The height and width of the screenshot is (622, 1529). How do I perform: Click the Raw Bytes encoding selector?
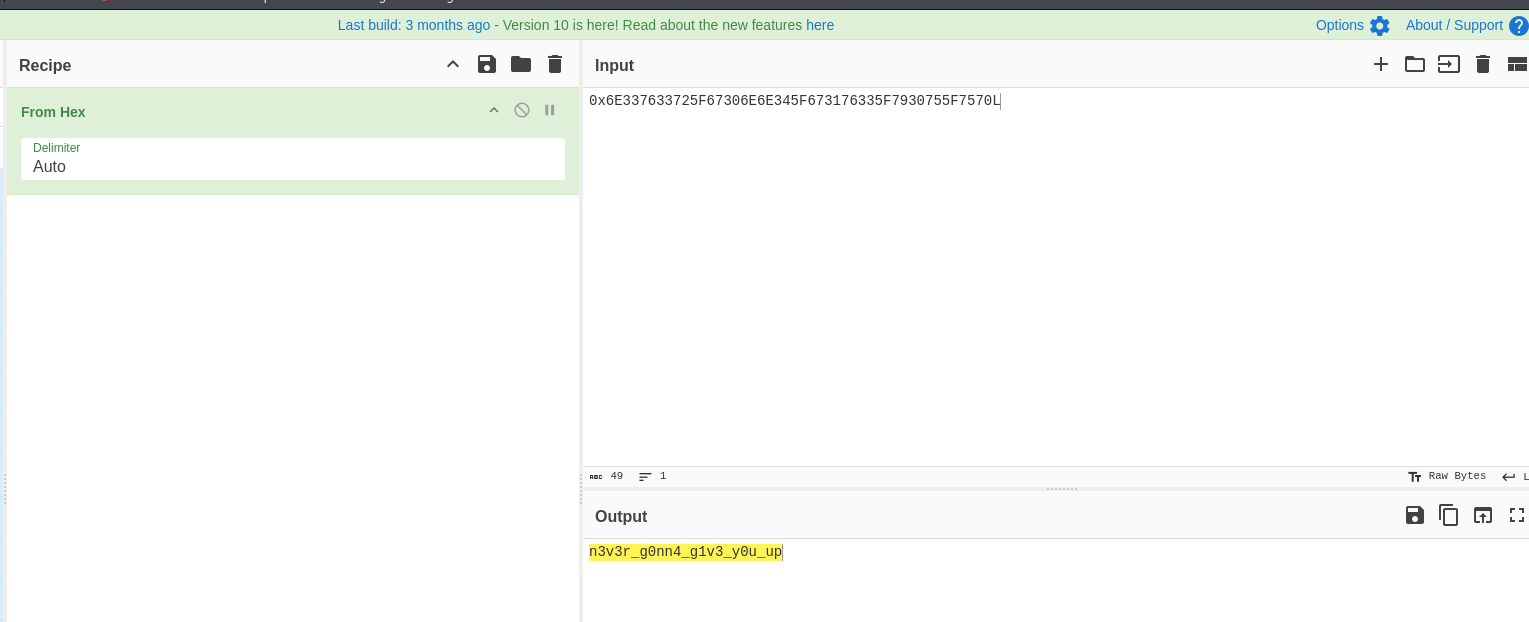pos(1447,477)
